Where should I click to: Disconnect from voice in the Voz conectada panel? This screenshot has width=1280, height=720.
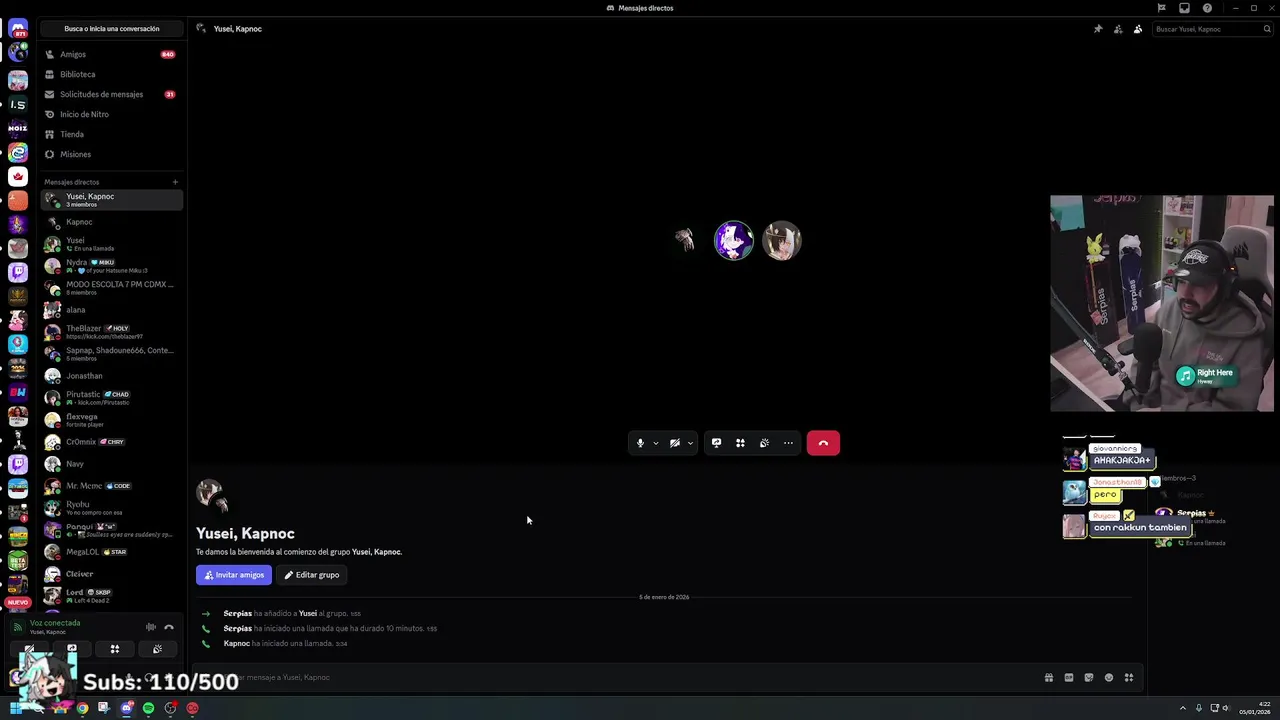(169, 627)
